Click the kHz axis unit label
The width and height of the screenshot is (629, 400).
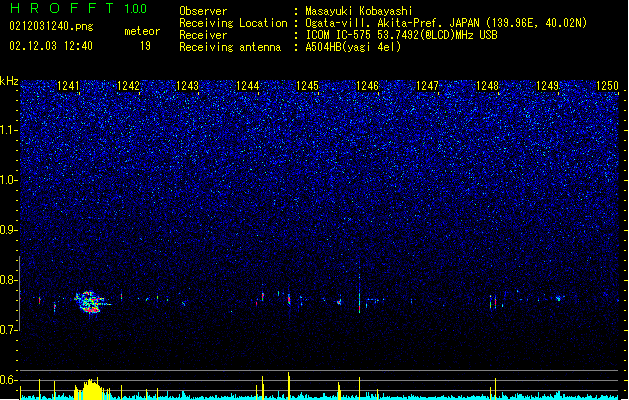pyautogui.click(x=9, y=81)
